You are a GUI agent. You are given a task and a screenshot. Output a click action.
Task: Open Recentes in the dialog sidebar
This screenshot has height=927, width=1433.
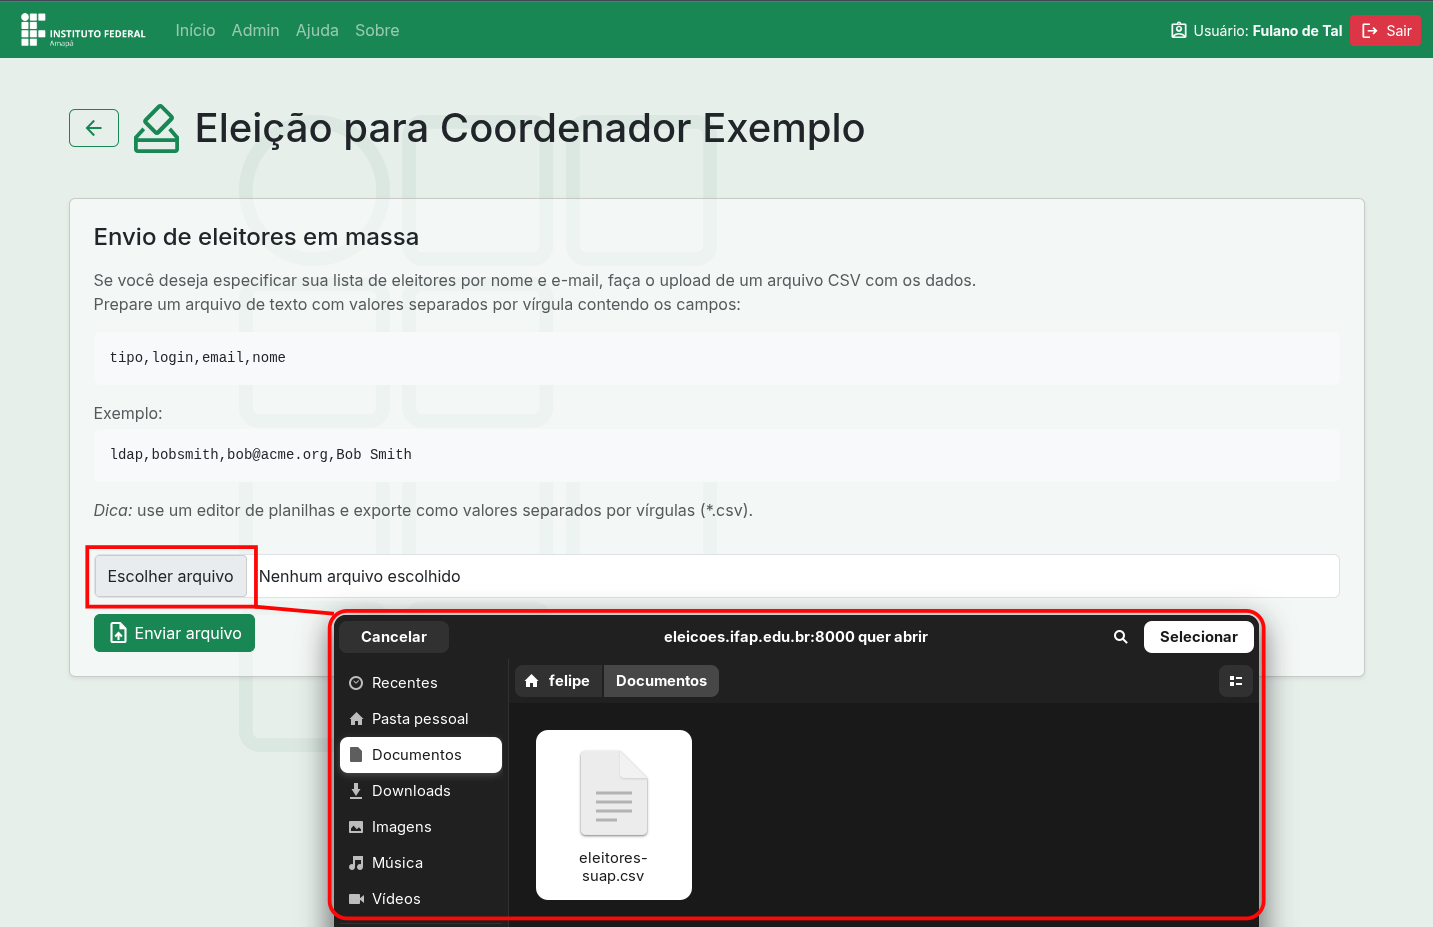coord(421,683)
